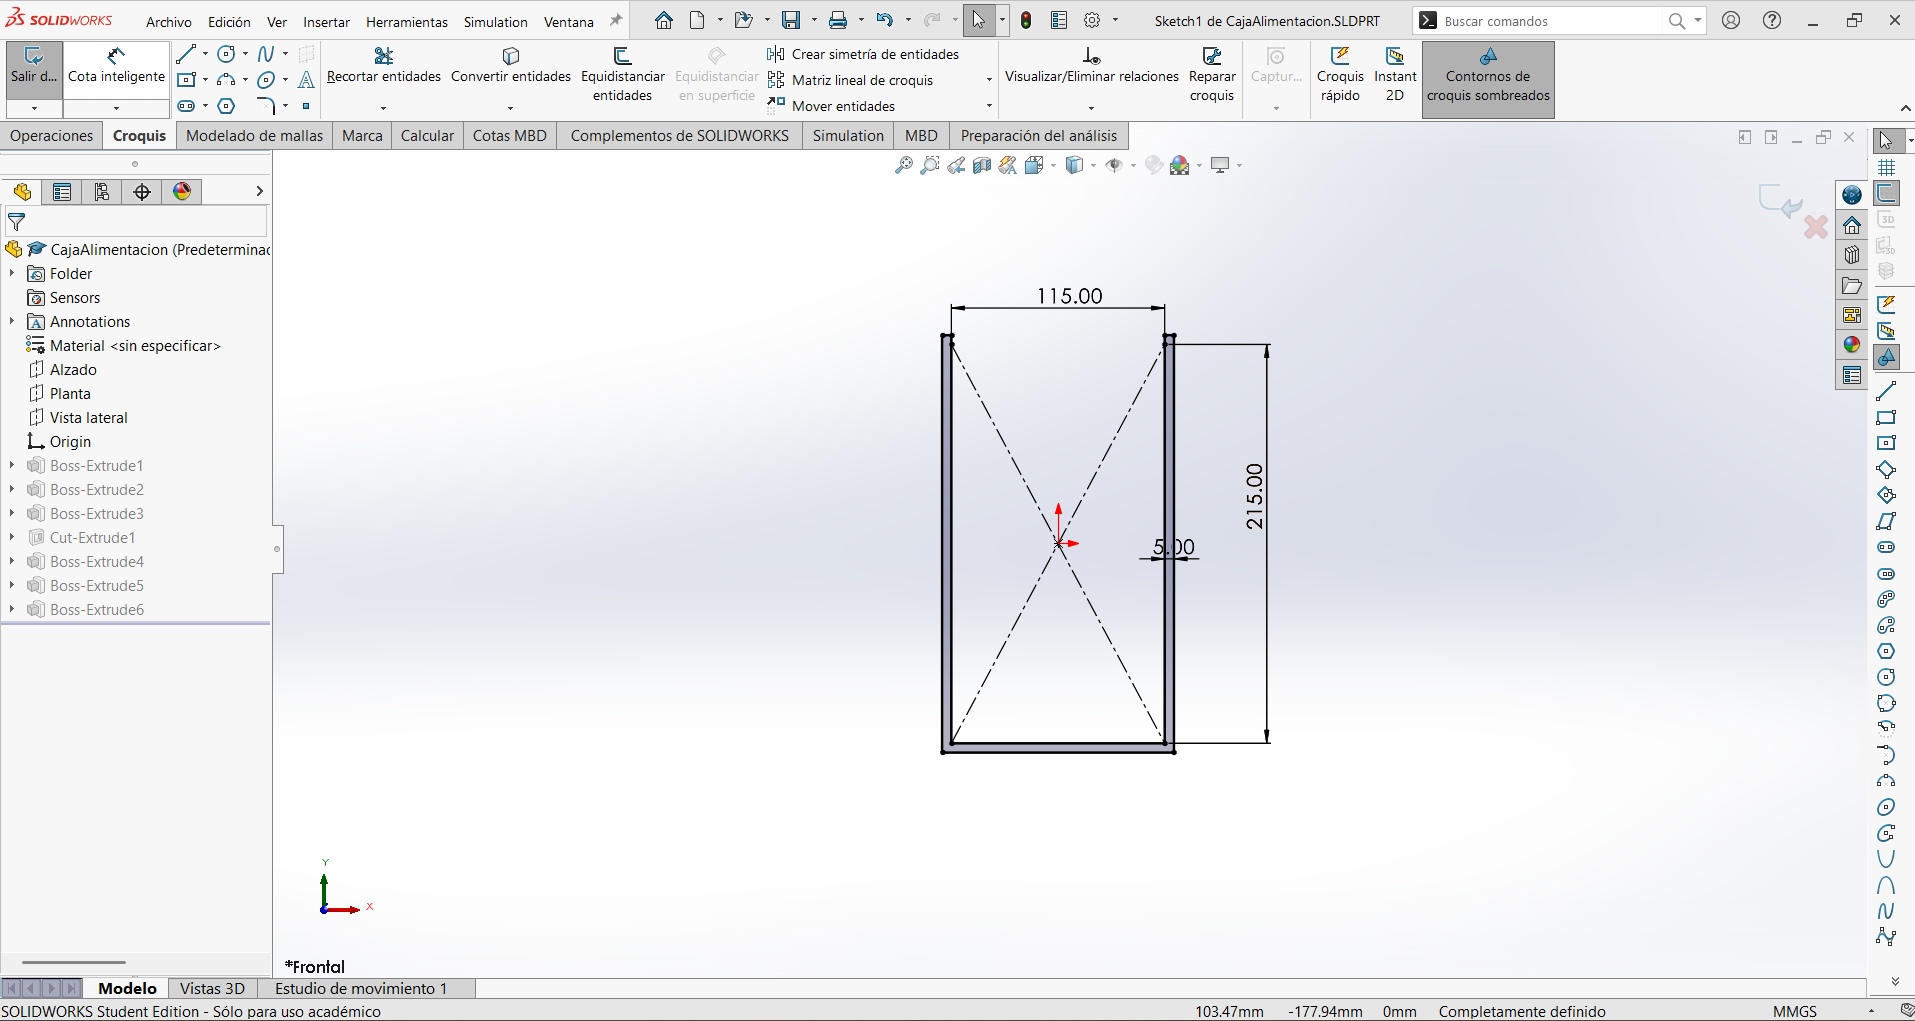Screen dimensions: 1915x1021
Task: Click Section view icon in view toolbar
Action: [982, 165]
